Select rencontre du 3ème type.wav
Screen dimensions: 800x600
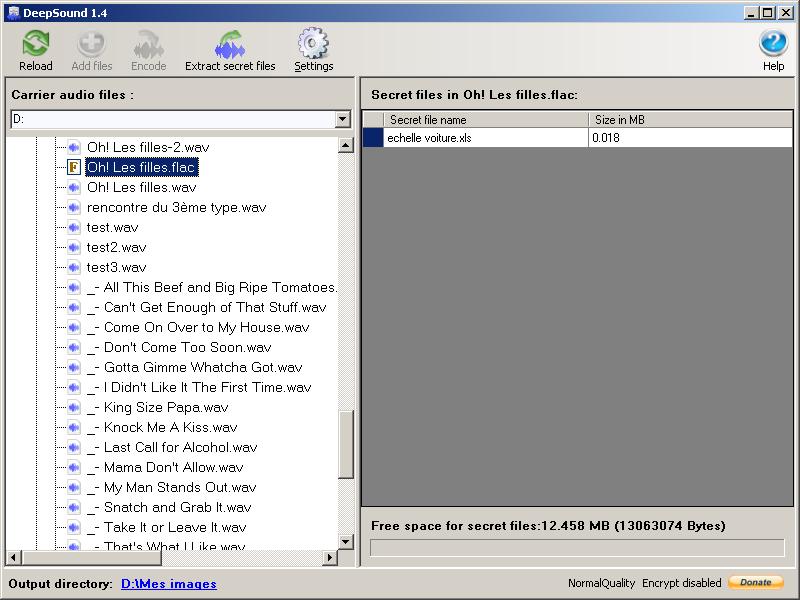pyautogui.click(x=177, y=207)
